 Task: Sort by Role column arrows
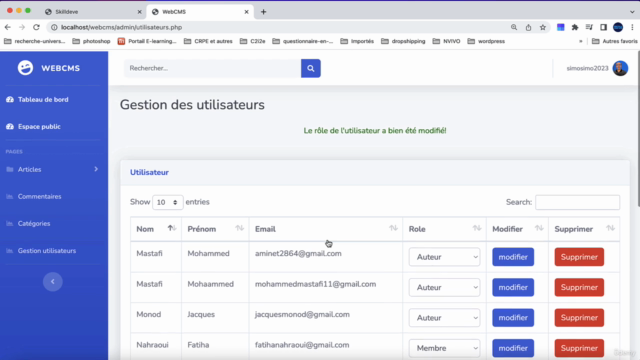tap(477, 228)
